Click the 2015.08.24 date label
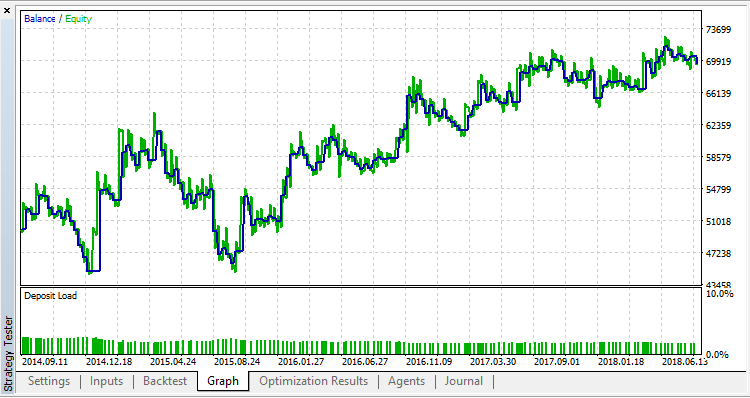750x398 pixels. 237,361
